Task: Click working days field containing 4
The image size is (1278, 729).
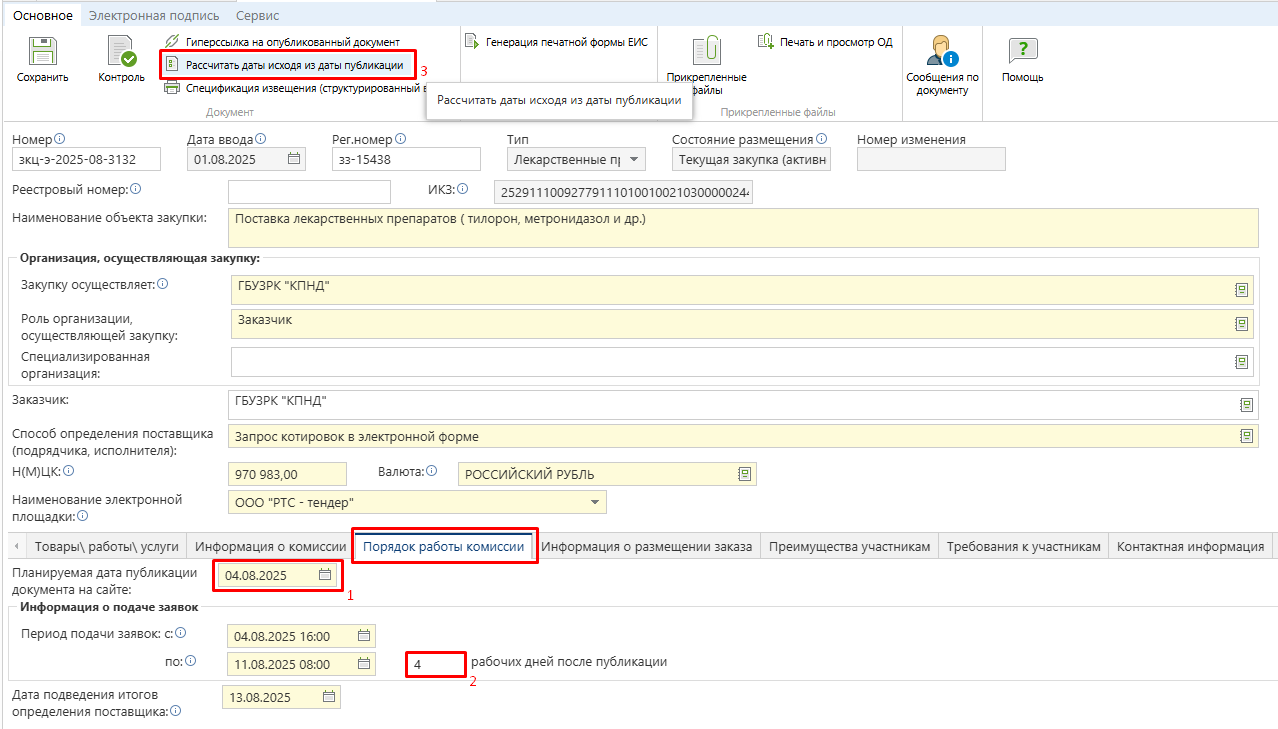Action: coord(435,663)
